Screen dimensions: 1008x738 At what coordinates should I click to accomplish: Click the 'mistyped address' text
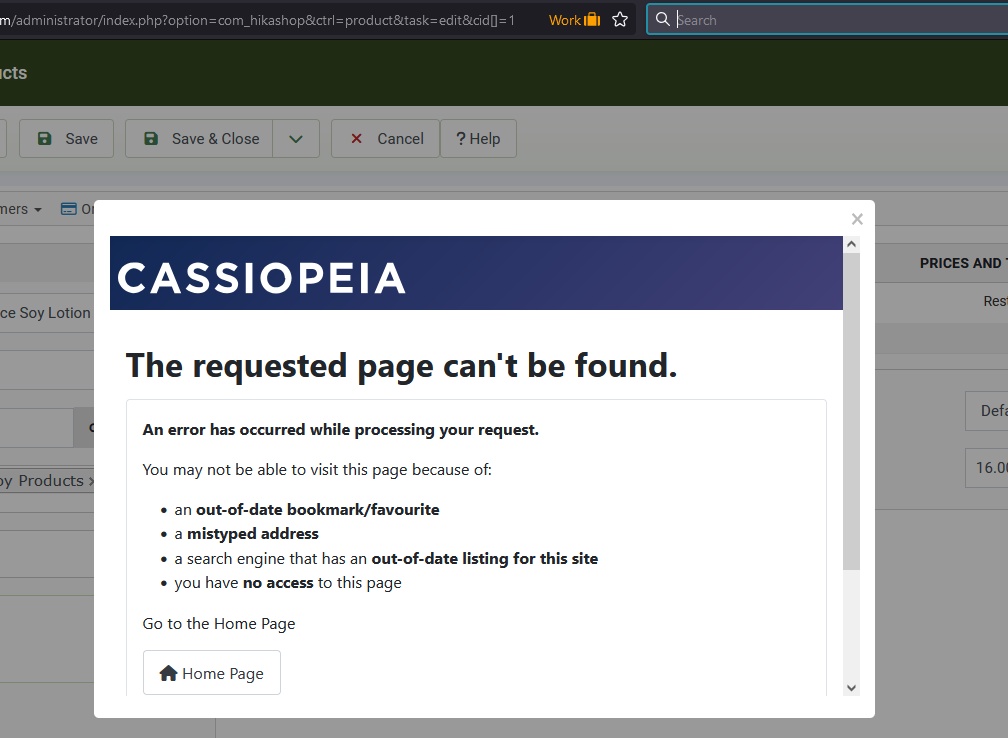pos(253,534)
